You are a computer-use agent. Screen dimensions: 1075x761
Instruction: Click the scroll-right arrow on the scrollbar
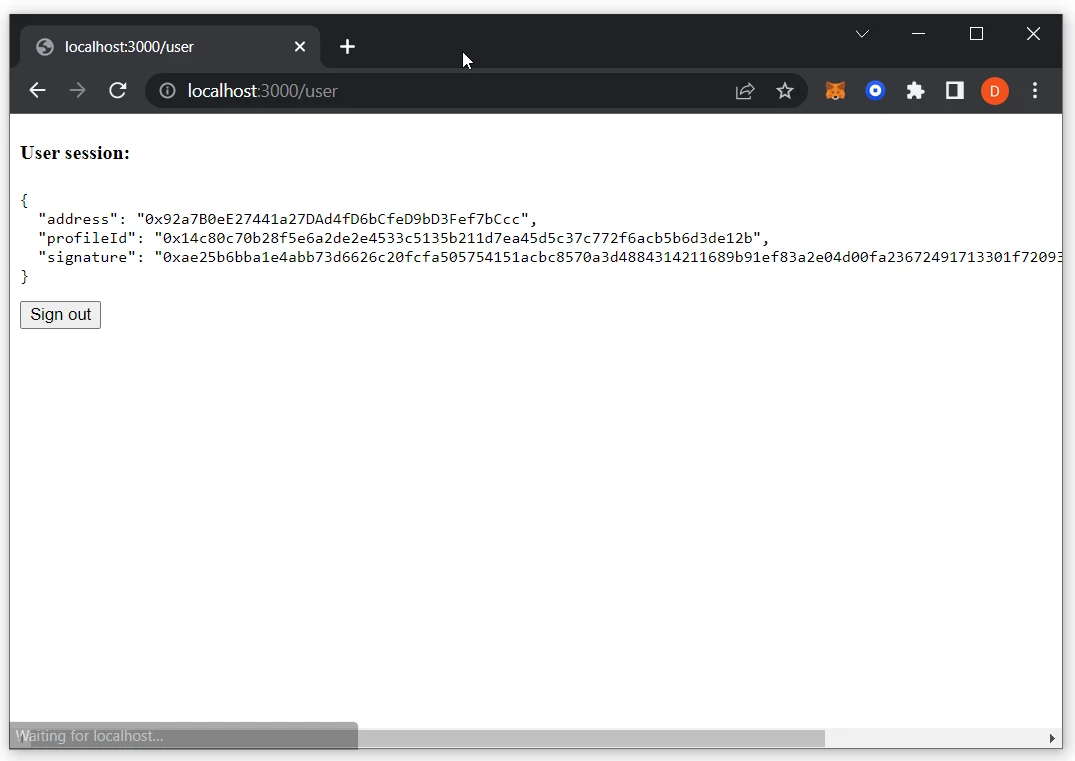(1052, 738)
